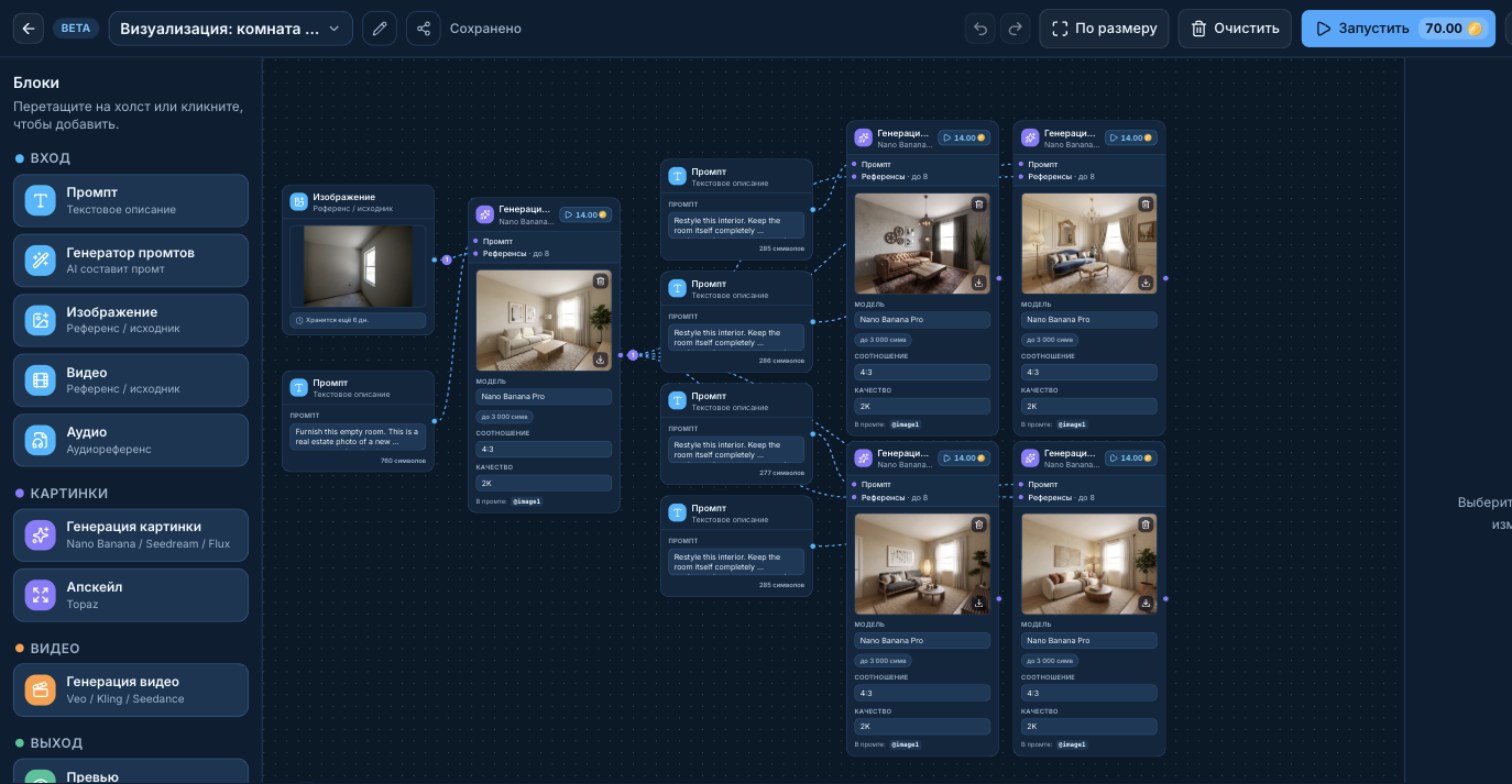1512x784 pixels.
Task: Add the "Аудио" block
Action: pyautogui.click(x=131, y=440)
